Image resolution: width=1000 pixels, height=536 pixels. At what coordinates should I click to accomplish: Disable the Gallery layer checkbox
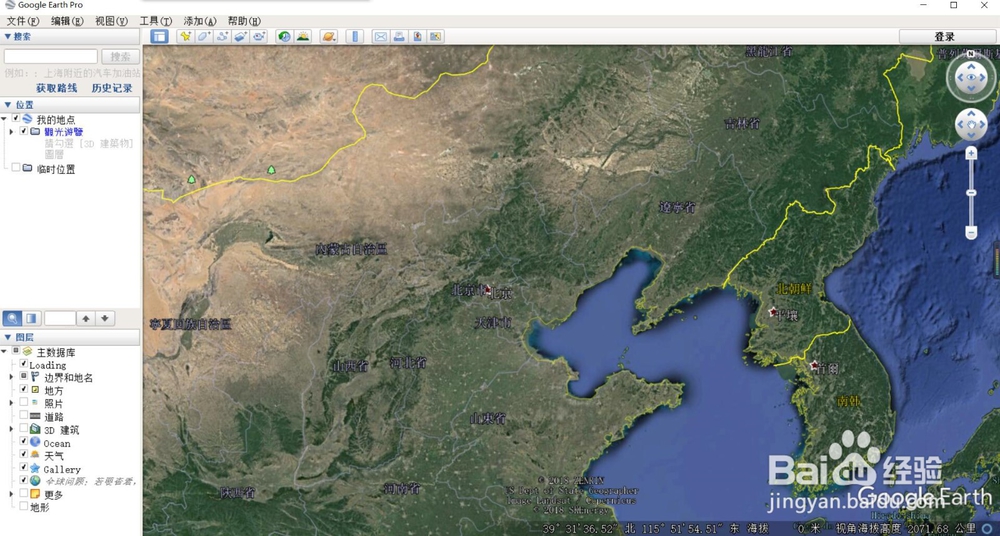tap(24, 468)
